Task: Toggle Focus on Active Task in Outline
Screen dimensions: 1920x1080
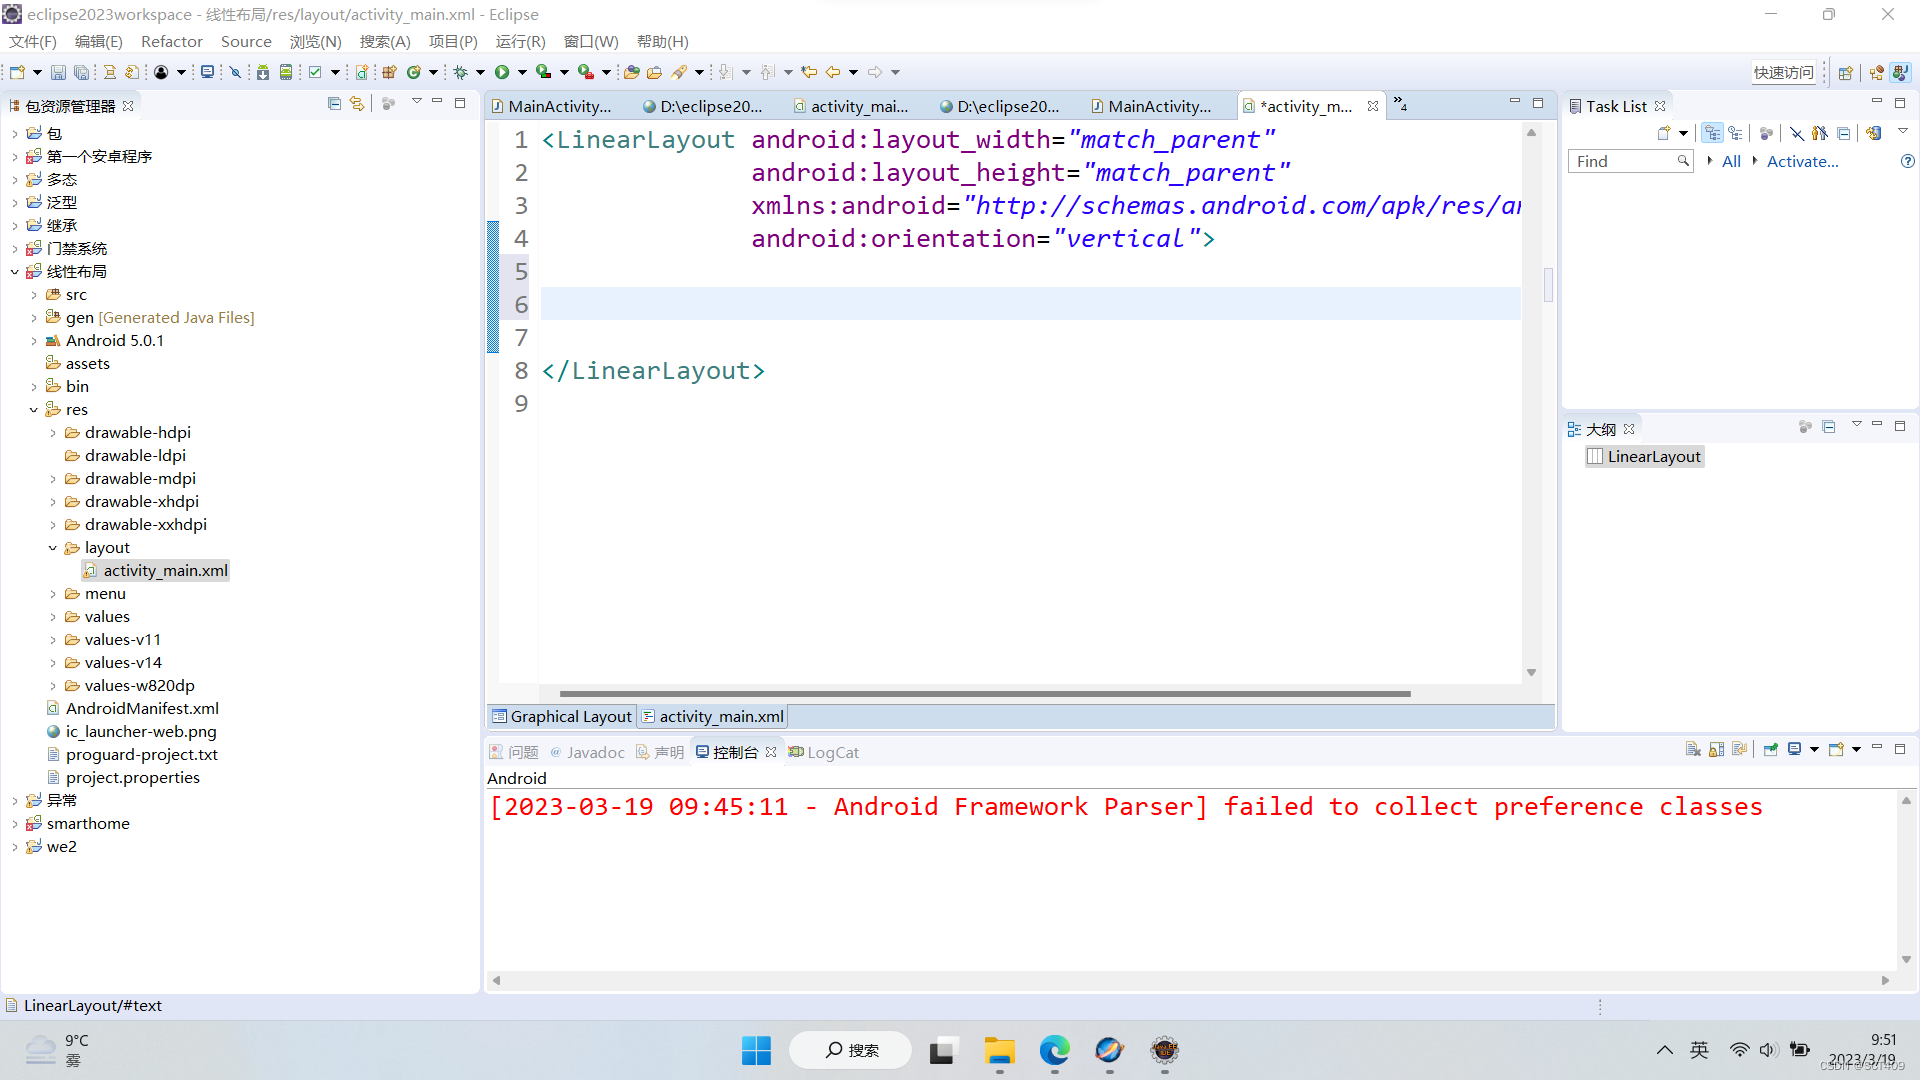Action: [1806, 427]
